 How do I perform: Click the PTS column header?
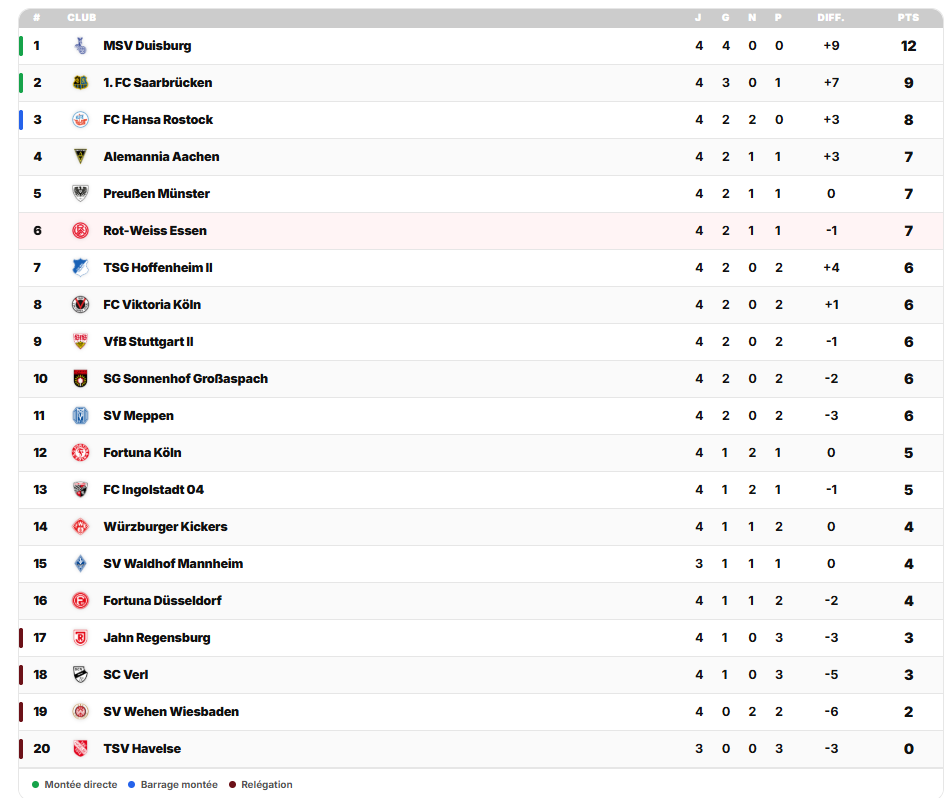click(908, 18)
